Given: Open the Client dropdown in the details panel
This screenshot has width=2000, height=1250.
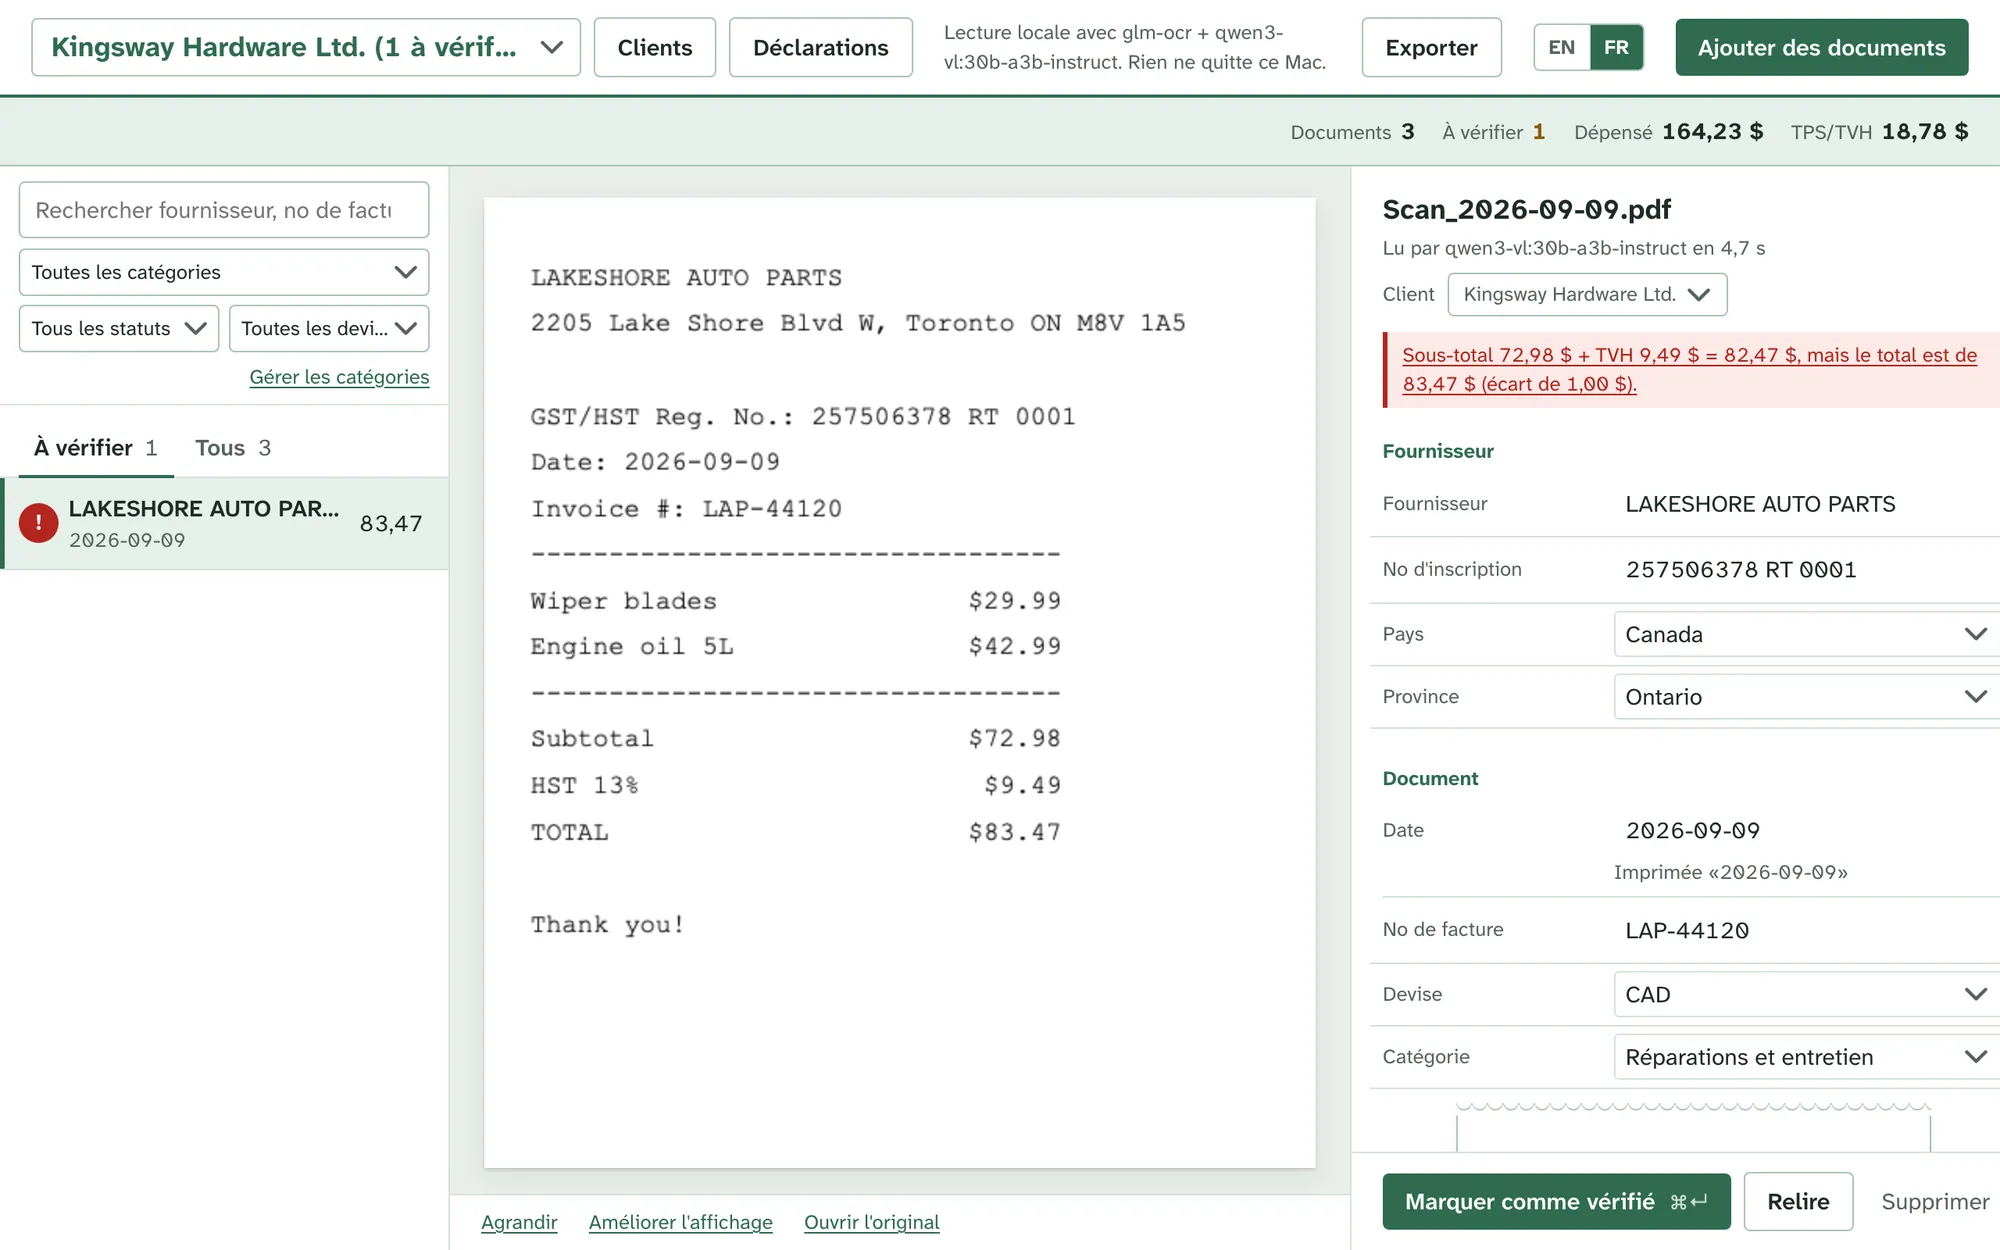Looking at the screenshot, I should [1587, 294].
